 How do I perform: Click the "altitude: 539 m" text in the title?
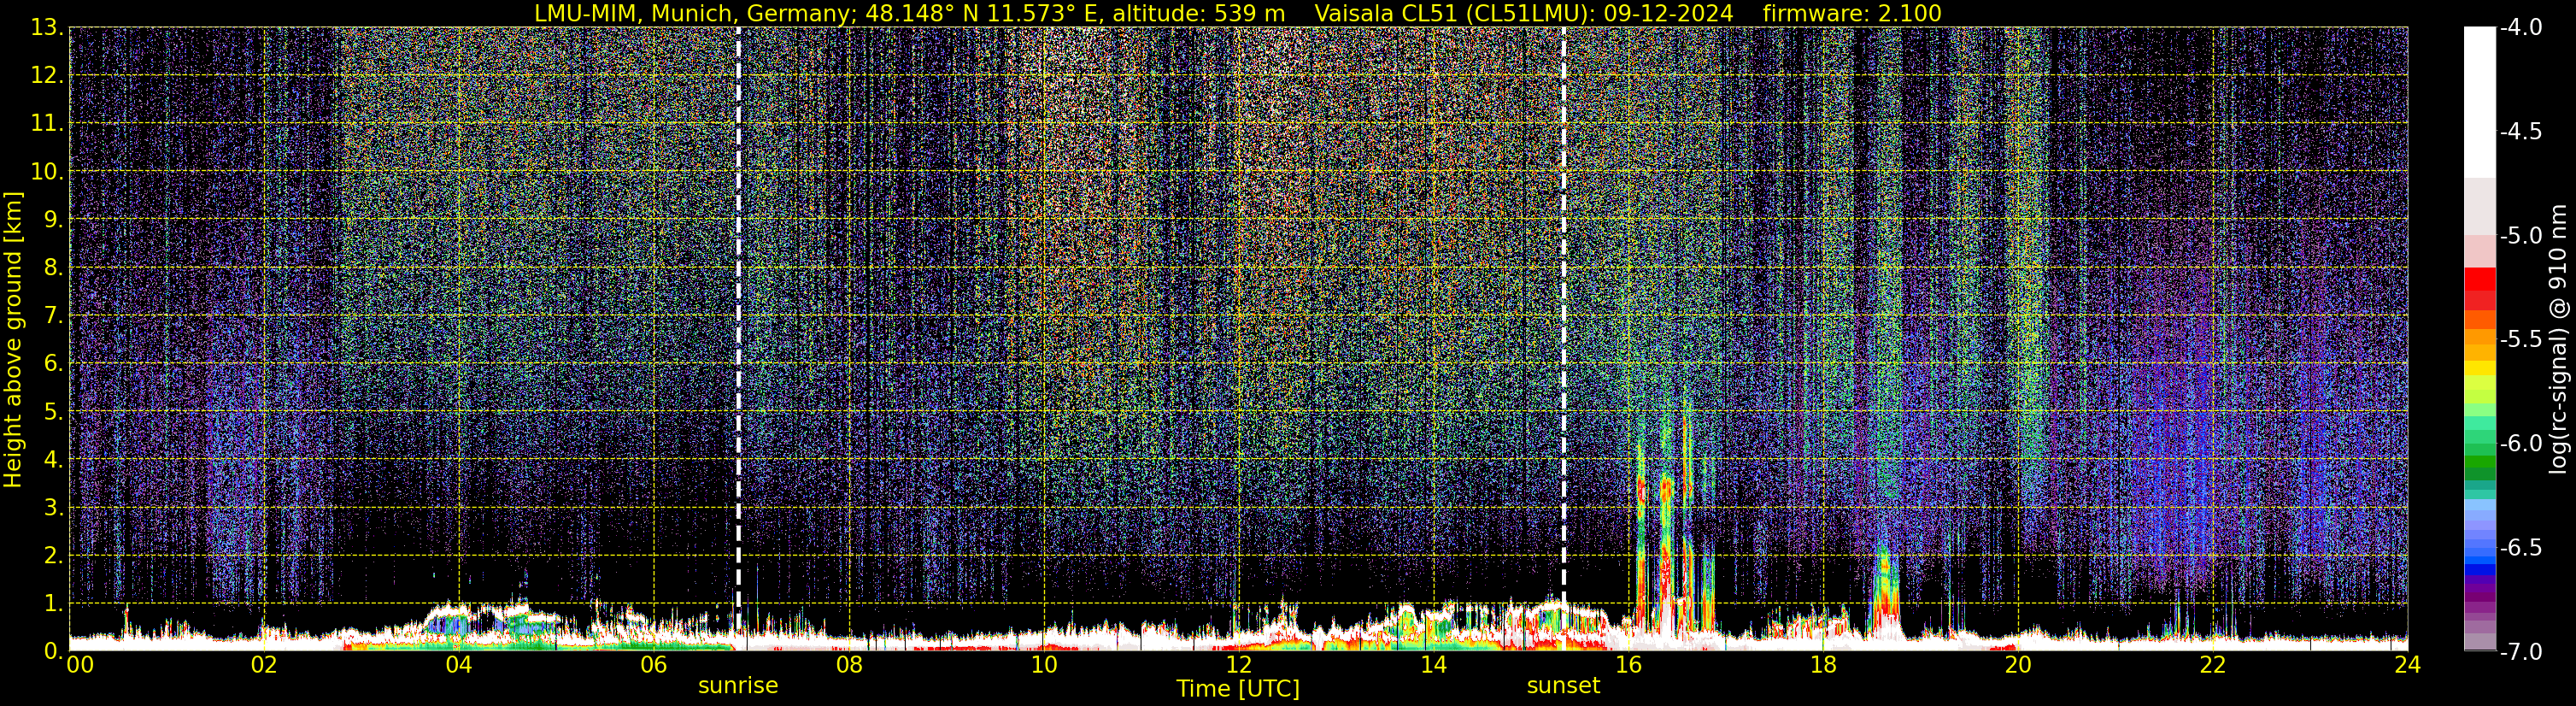(1199, 13)
